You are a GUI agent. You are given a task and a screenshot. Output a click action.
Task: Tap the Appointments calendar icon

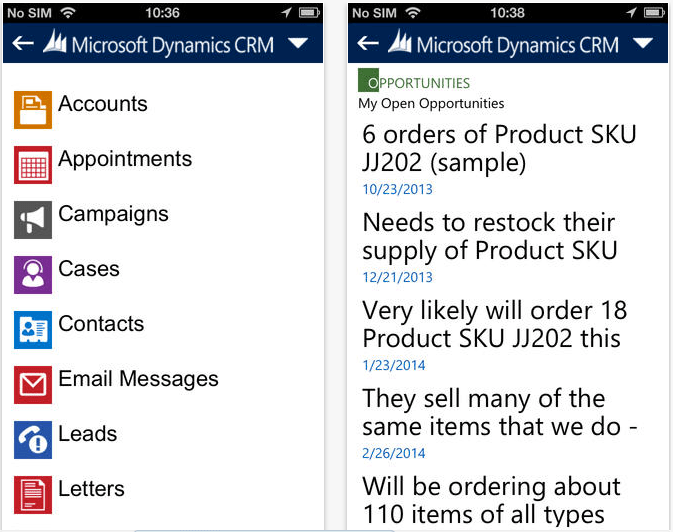33,164
